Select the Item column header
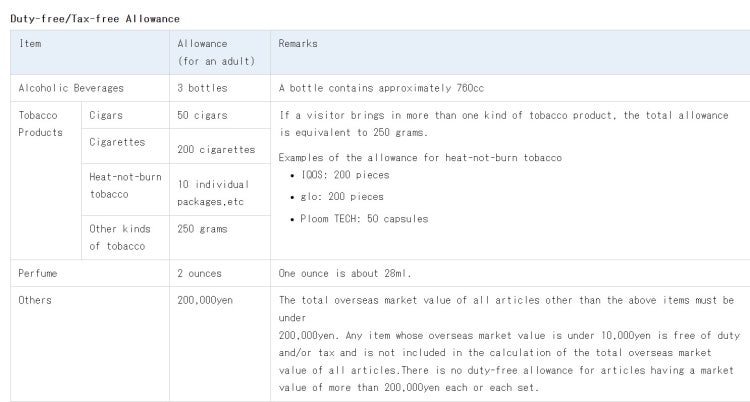Image resolution: width=750 pixels, height=402 pixels. pos(90,52)
